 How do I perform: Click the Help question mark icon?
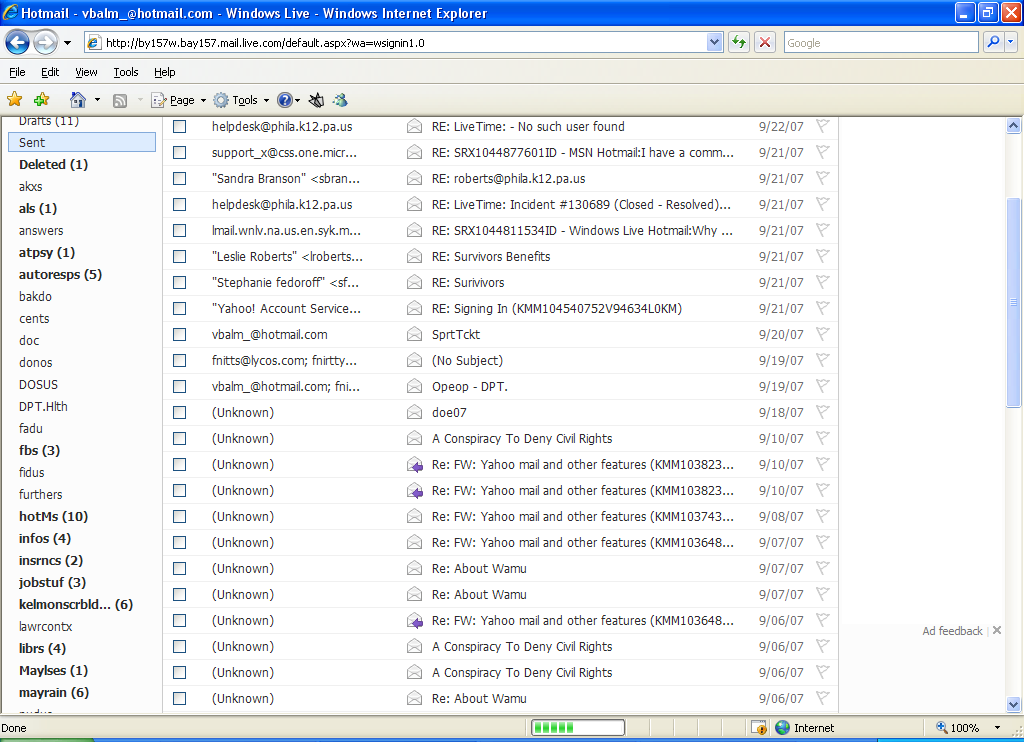point(284,100)
